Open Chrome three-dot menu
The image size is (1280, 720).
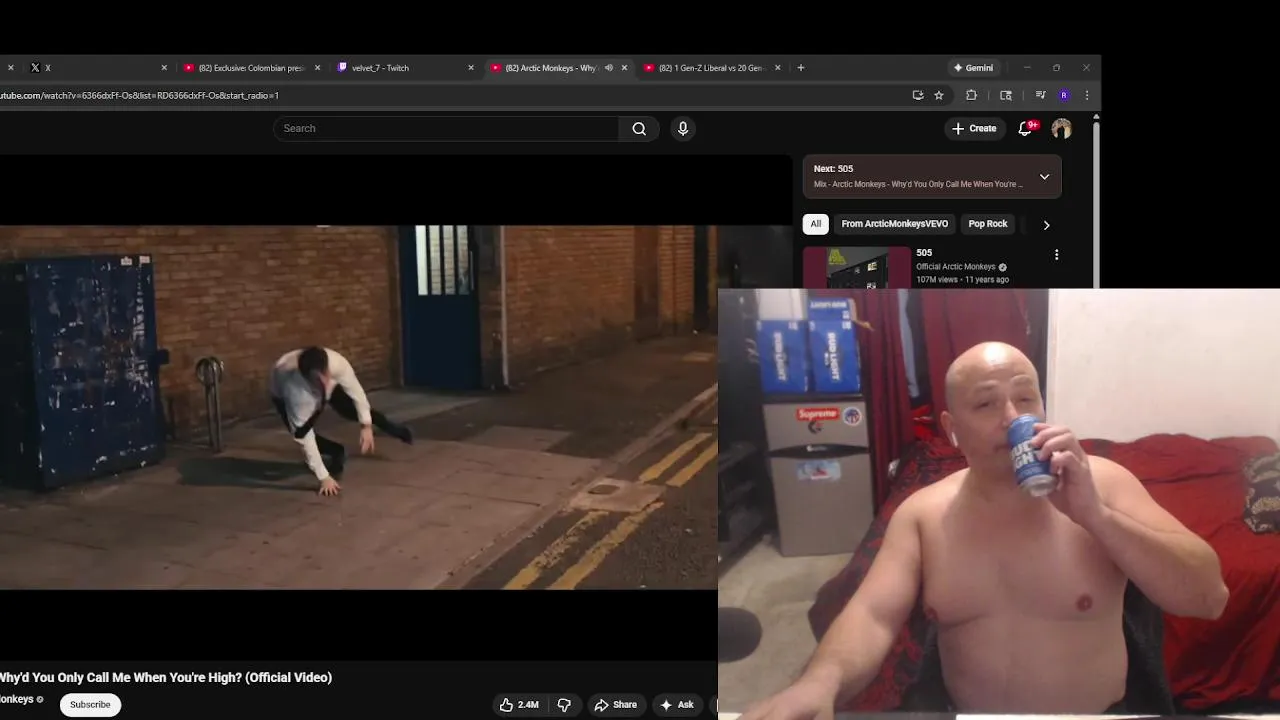(1087, 95)
